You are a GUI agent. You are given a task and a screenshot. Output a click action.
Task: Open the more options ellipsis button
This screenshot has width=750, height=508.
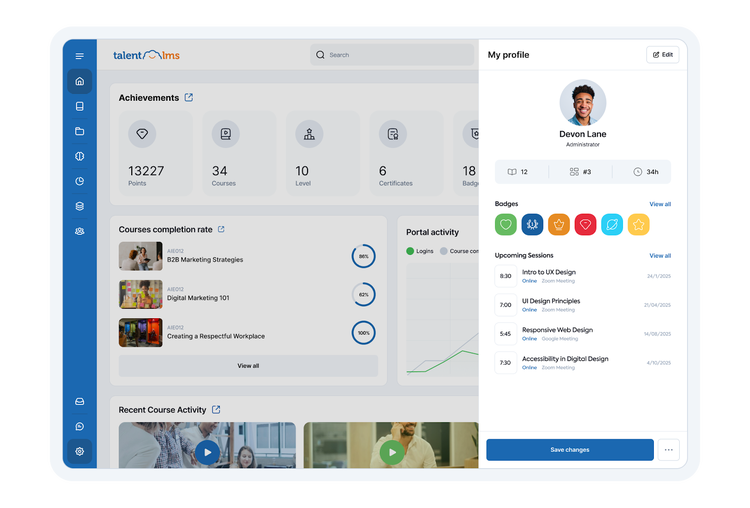tap(669, 450)
